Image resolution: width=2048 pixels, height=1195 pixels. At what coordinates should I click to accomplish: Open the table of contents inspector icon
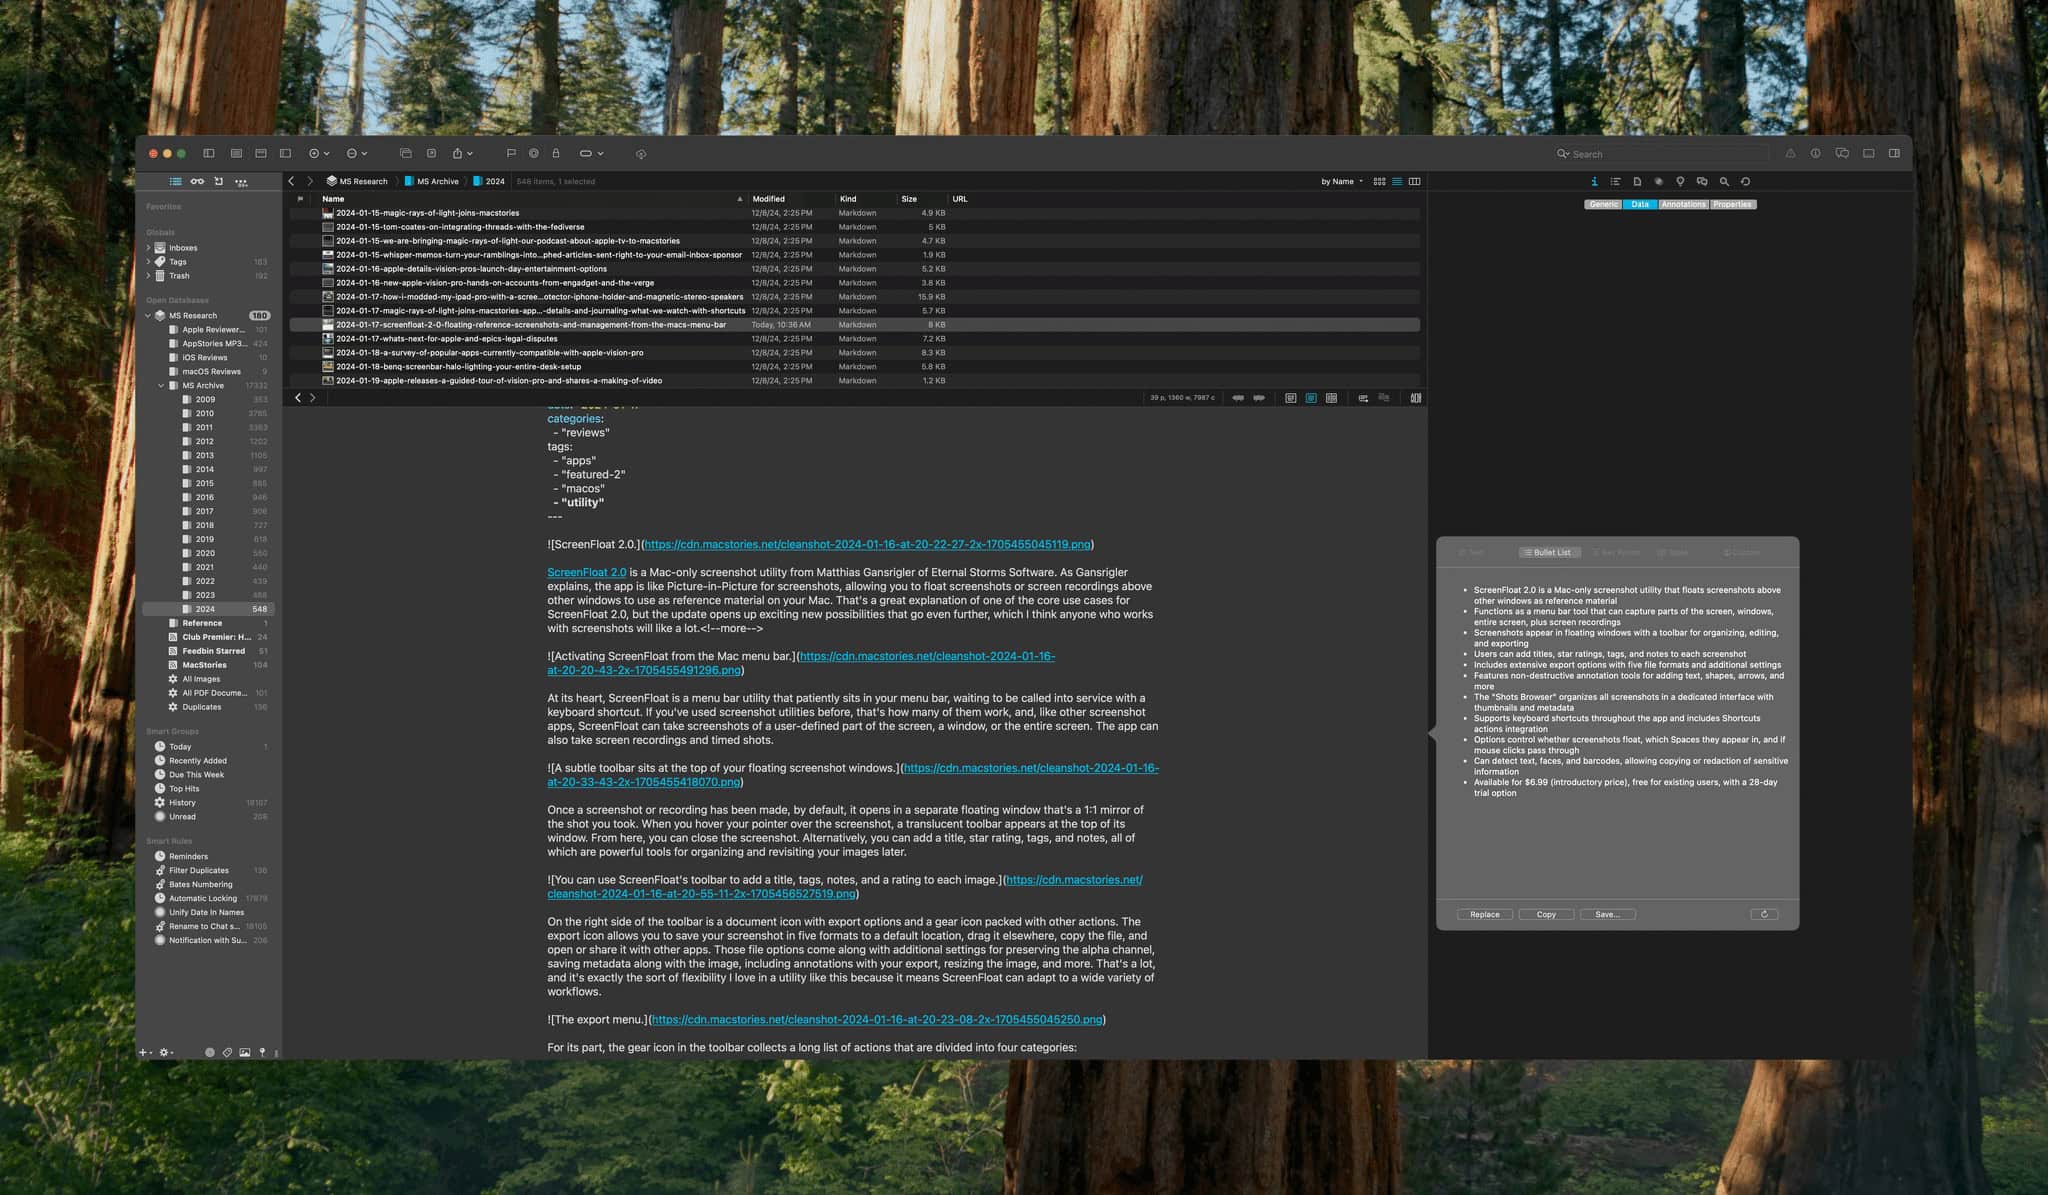(x=1615, y=181)
